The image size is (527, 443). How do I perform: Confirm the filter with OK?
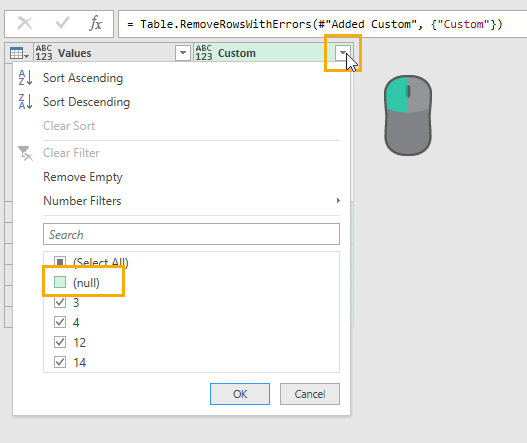[x=240, y=394]
